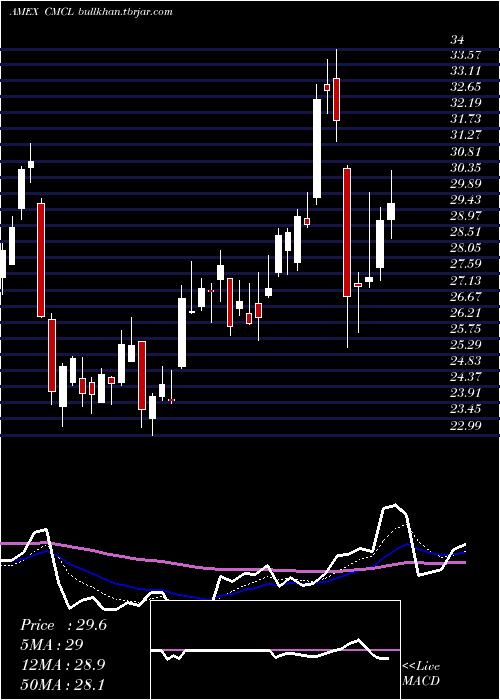Image resolution: width=500 pixels, height=700 pixels.
Task: Click the 23.91 price axis label
Action: [465, 393]
